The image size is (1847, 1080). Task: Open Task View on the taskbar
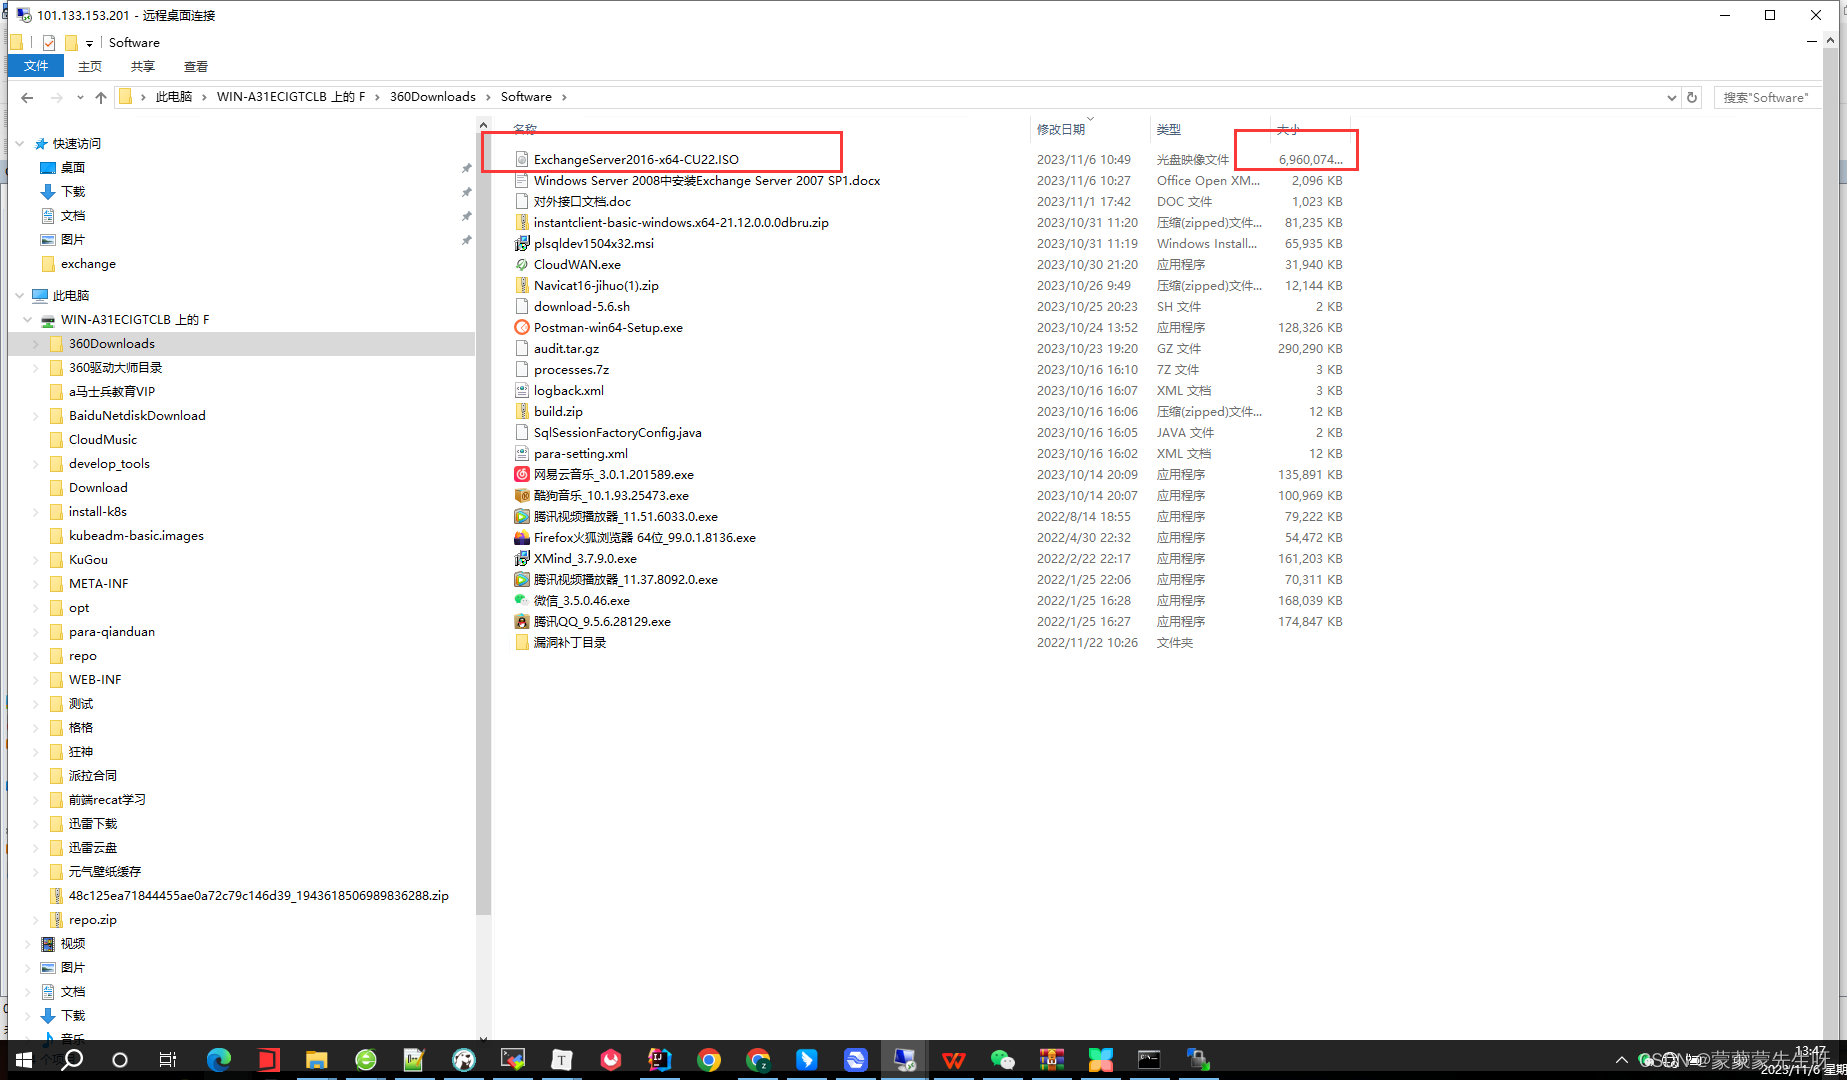(168, 1060)
